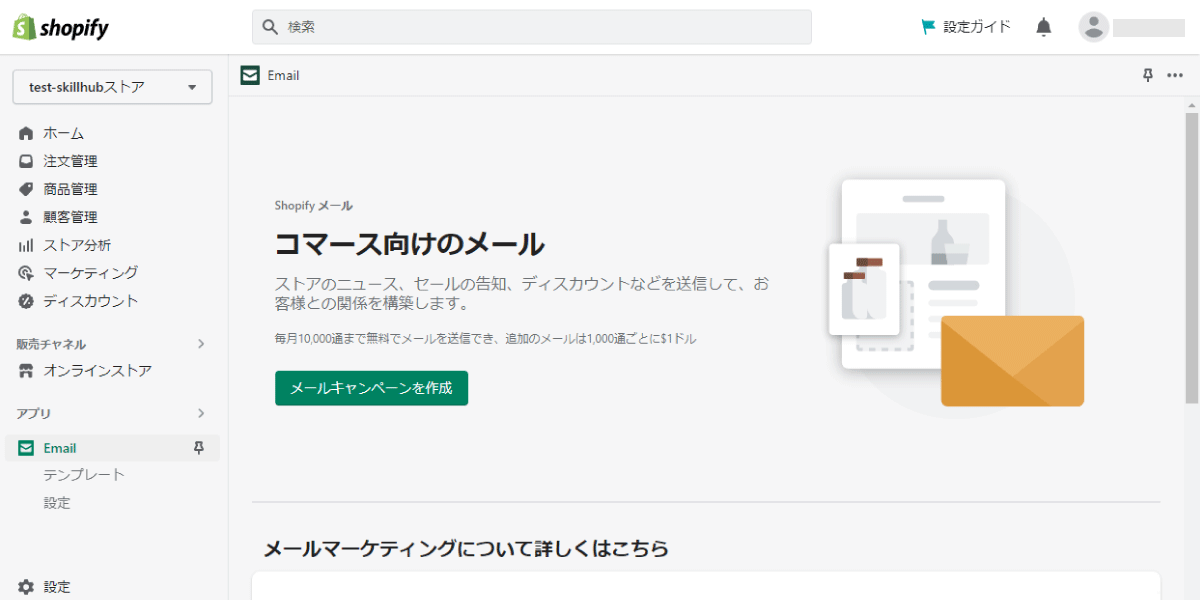Open notifications bell

(x=1044, y=27)
